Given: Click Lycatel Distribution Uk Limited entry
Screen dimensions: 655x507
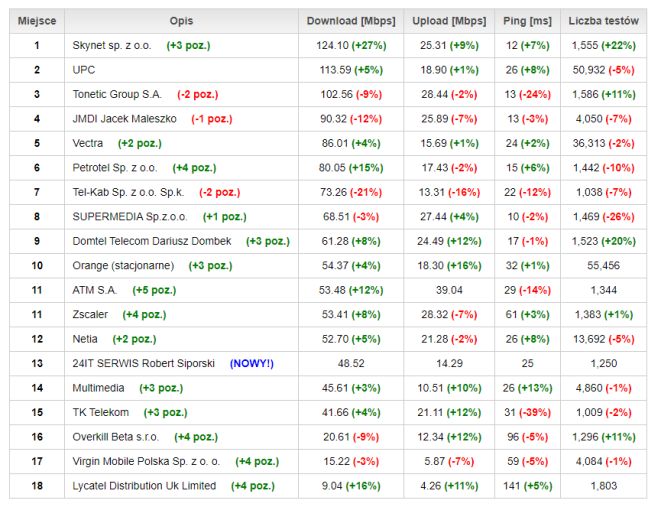Looking at the screenshot, I should tap(144, 485).
